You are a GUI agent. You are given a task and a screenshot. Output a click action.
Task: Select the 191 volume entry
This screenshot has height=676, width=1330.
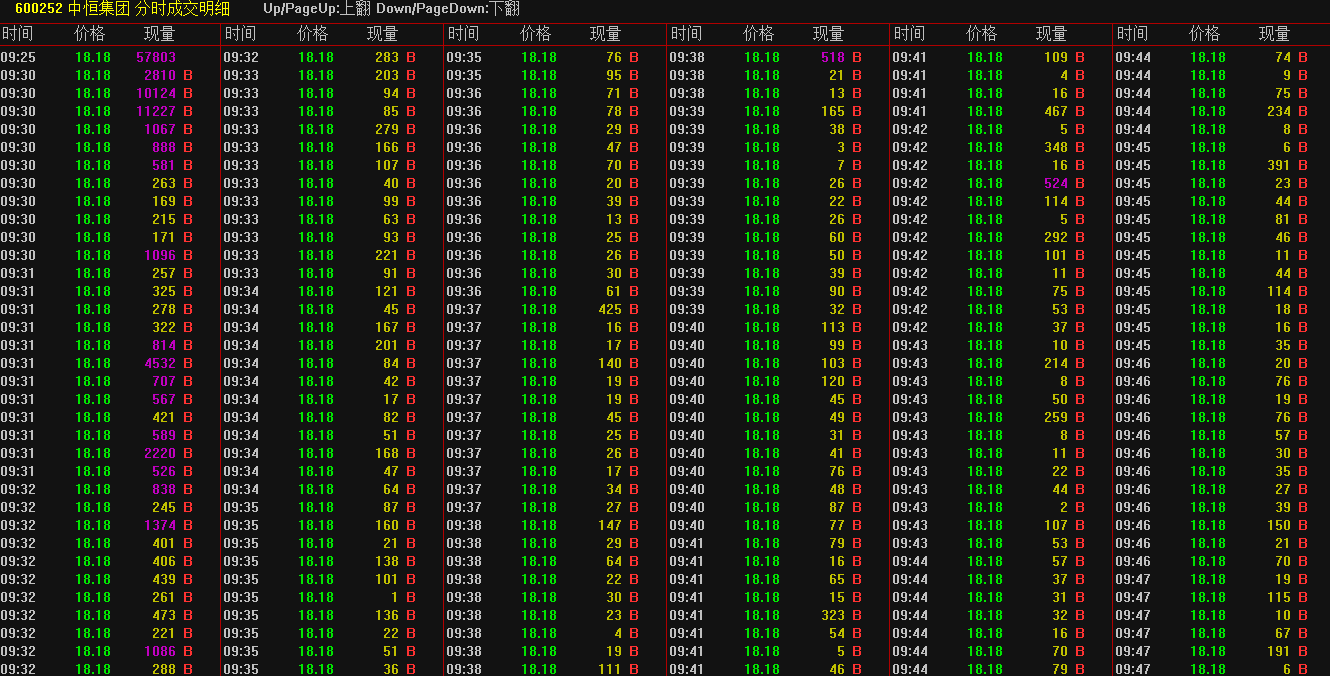tap(1279, 651)
